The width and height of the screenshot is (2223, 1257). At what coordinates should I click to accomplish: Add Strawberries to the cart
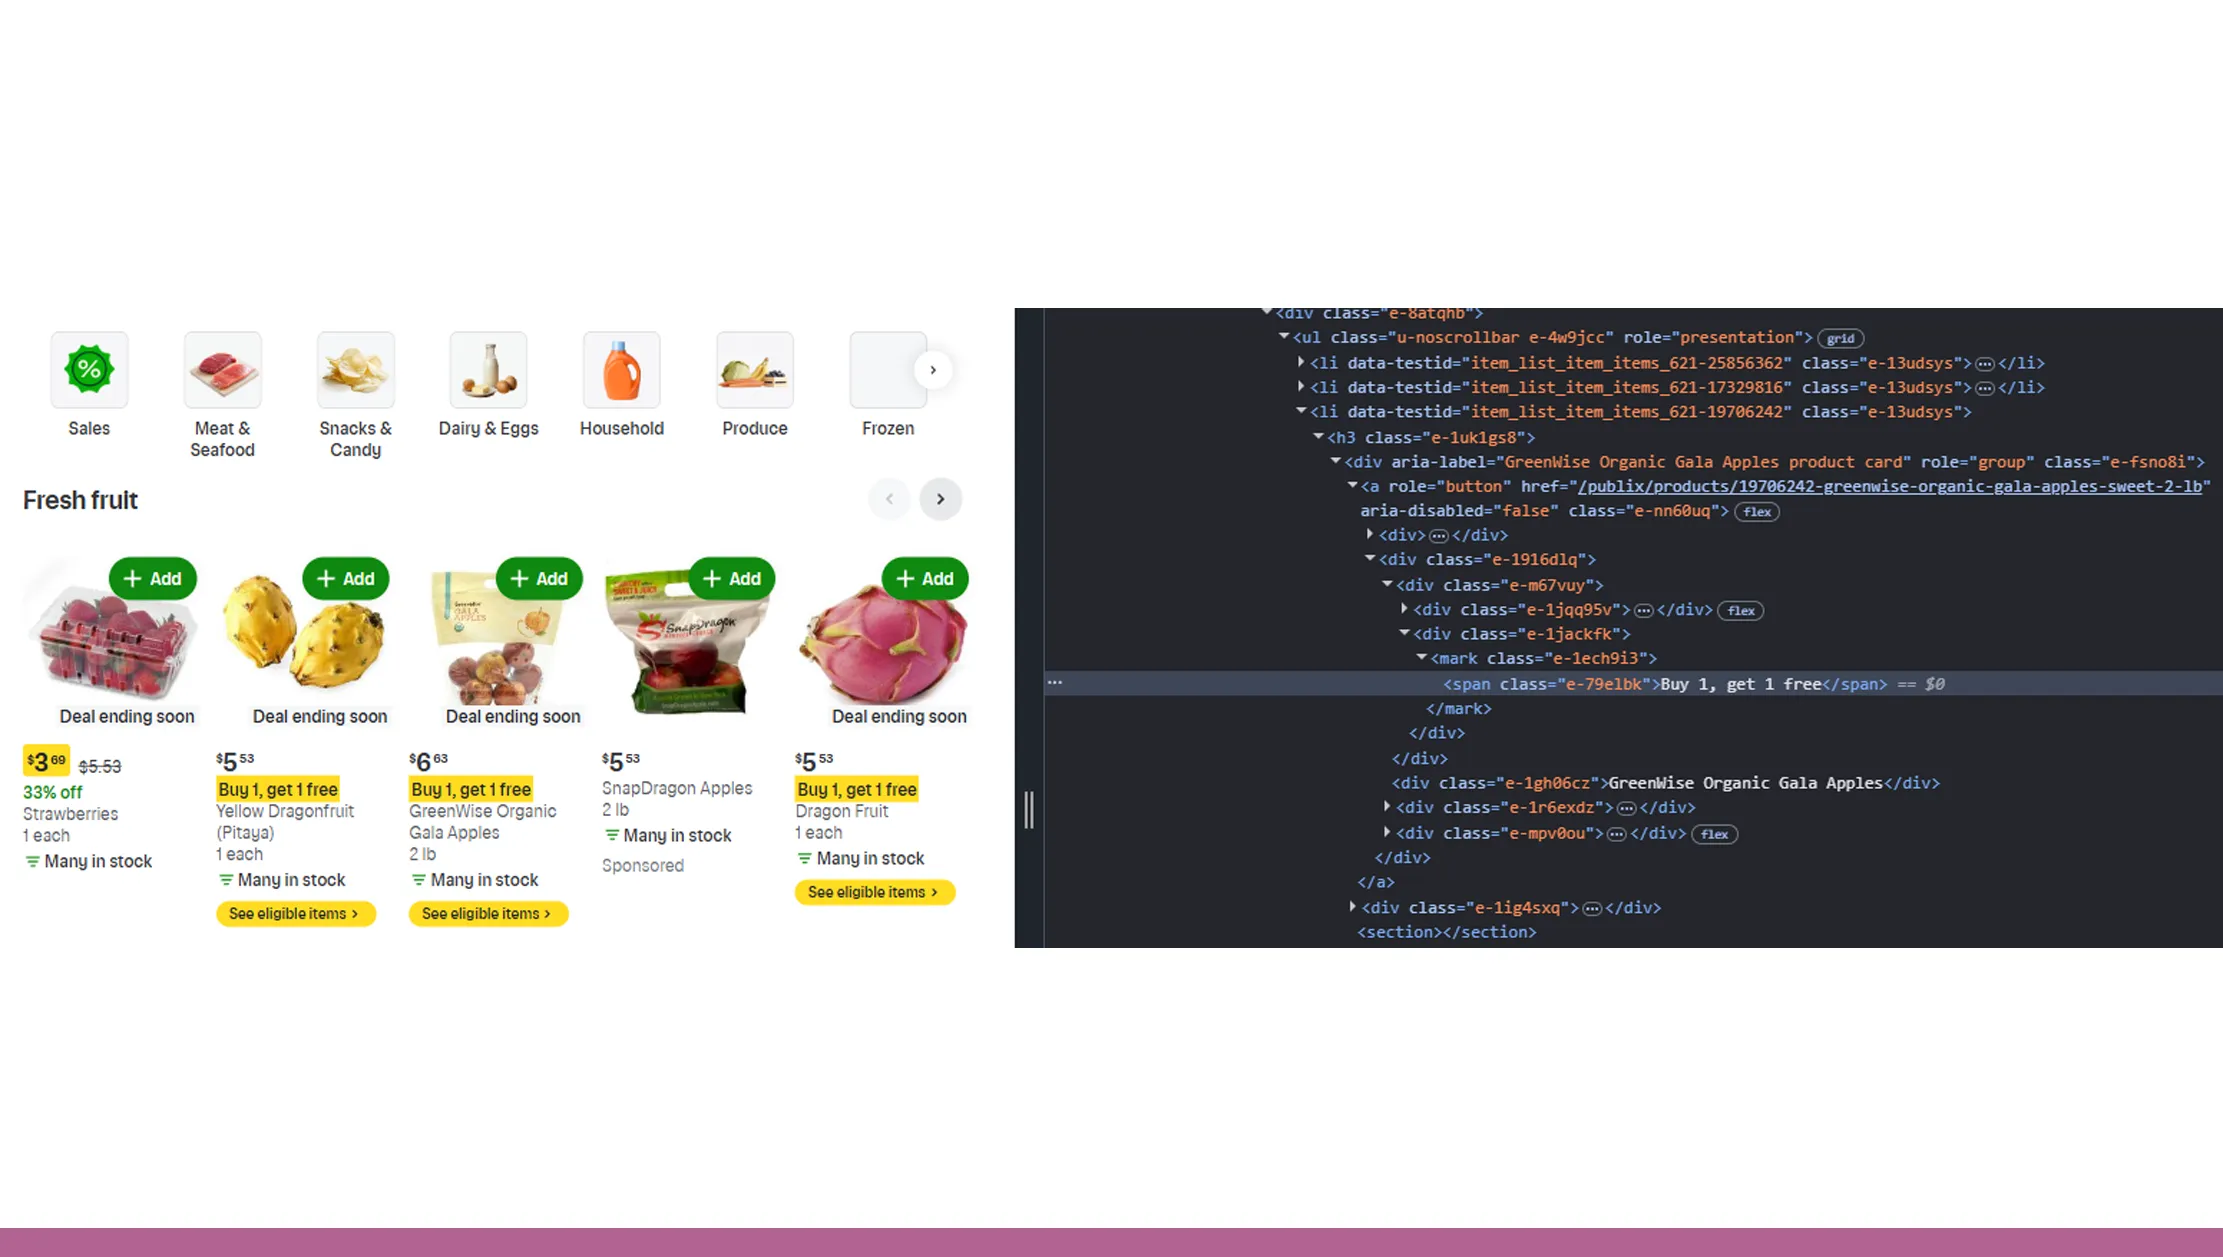(x=152, y=578)
